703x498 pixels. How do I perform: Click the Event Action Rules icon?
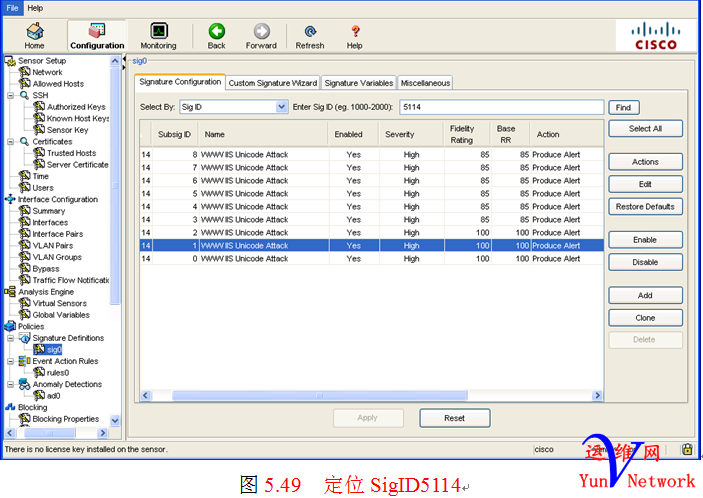tap(24, 361)
